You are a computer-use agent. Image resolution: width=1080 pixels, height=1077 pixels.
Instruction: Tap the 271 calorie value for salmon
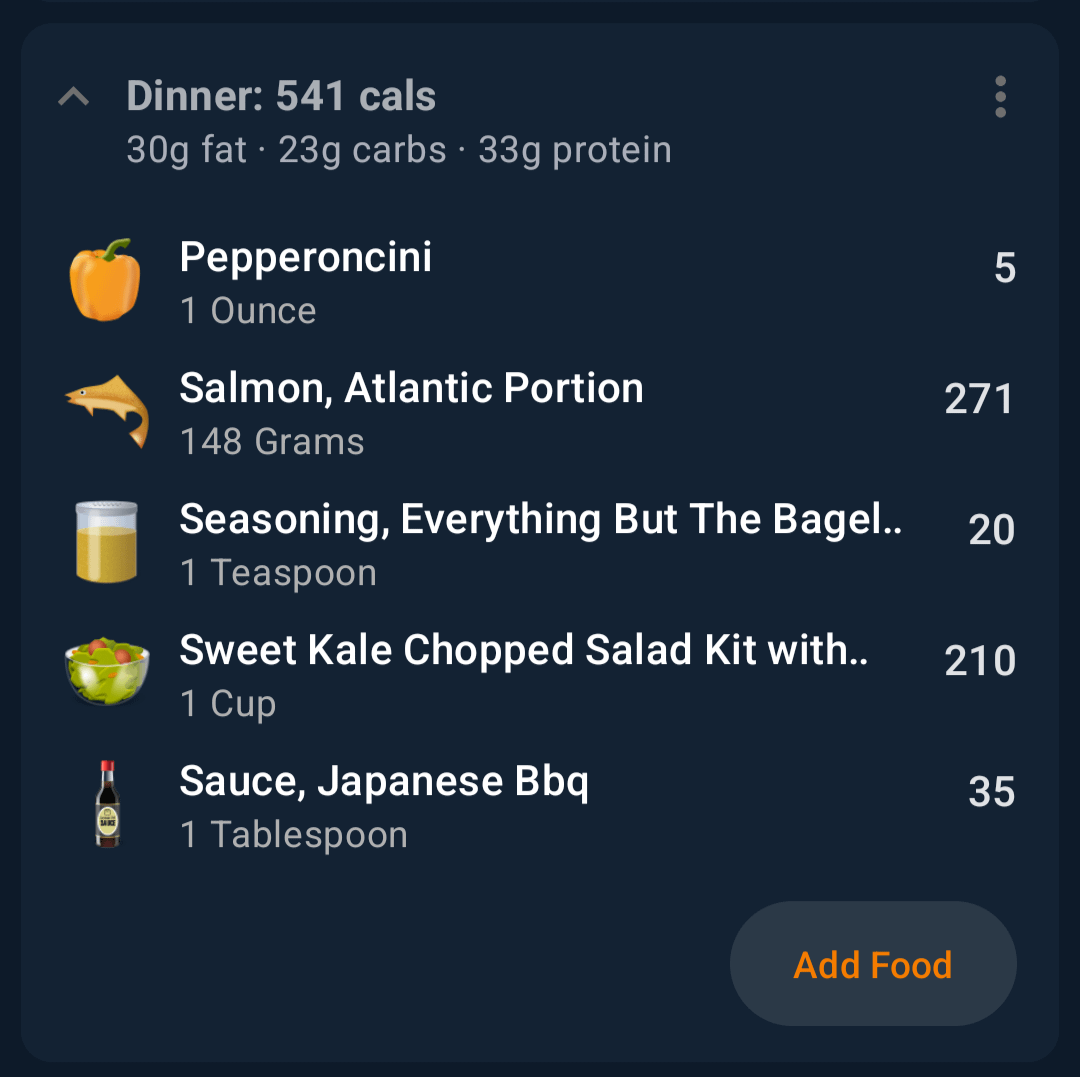979,400
